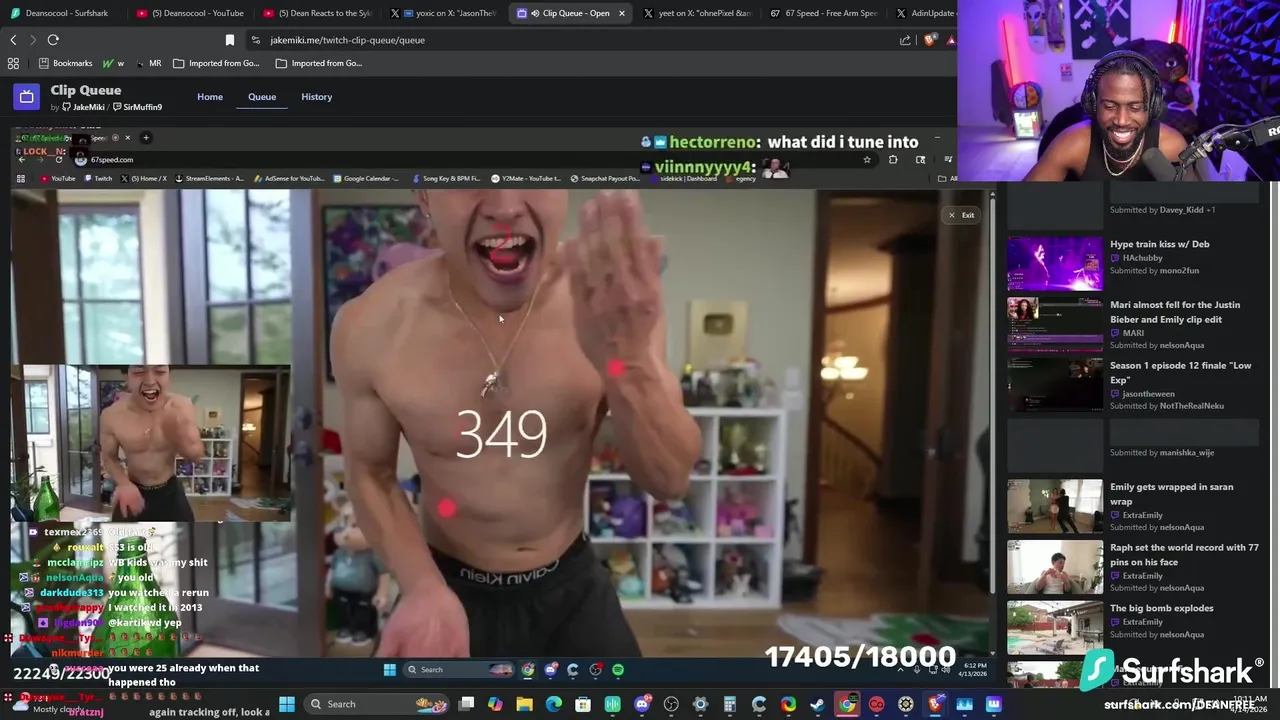Open the apps grid icon on the bookmarks bar

point(13,63)
